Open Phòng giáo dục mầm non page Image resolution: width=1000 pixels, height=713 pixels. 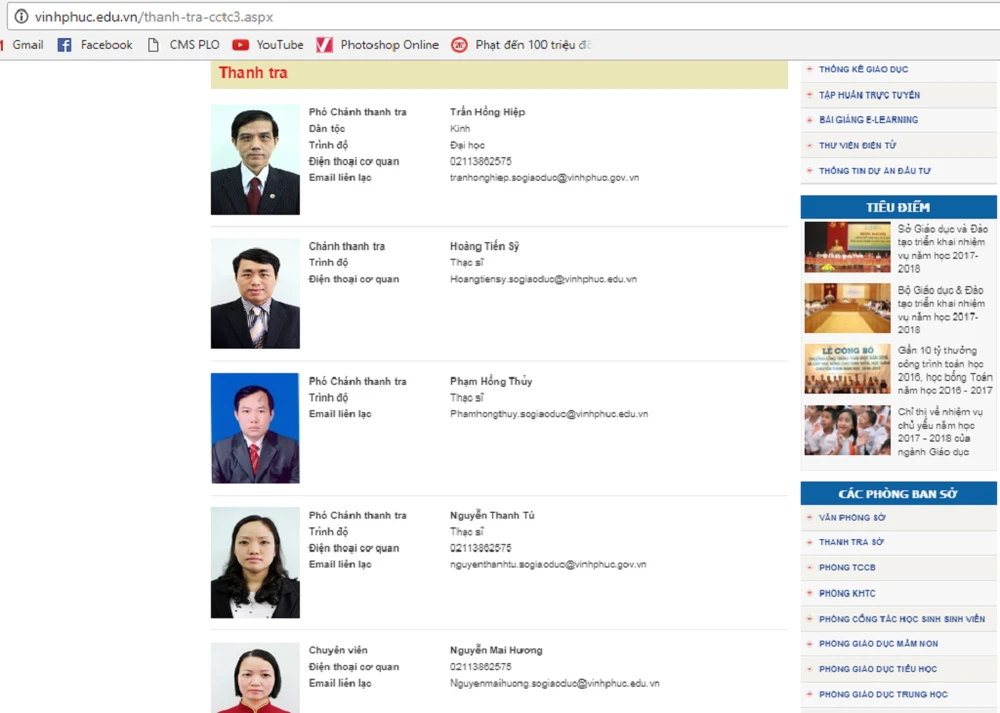point(878,644)
